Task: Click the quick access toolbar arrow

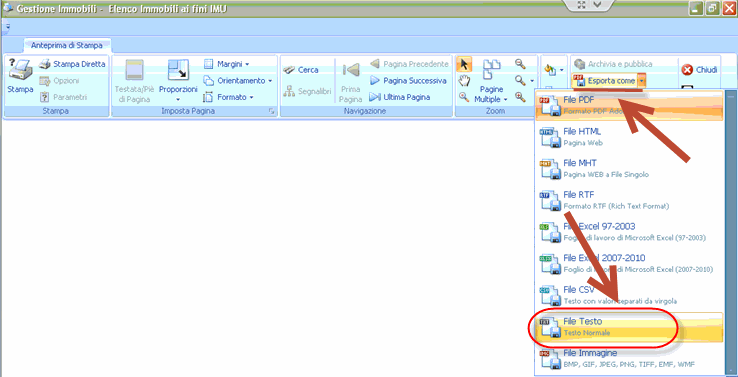Action: click(8, 28)
